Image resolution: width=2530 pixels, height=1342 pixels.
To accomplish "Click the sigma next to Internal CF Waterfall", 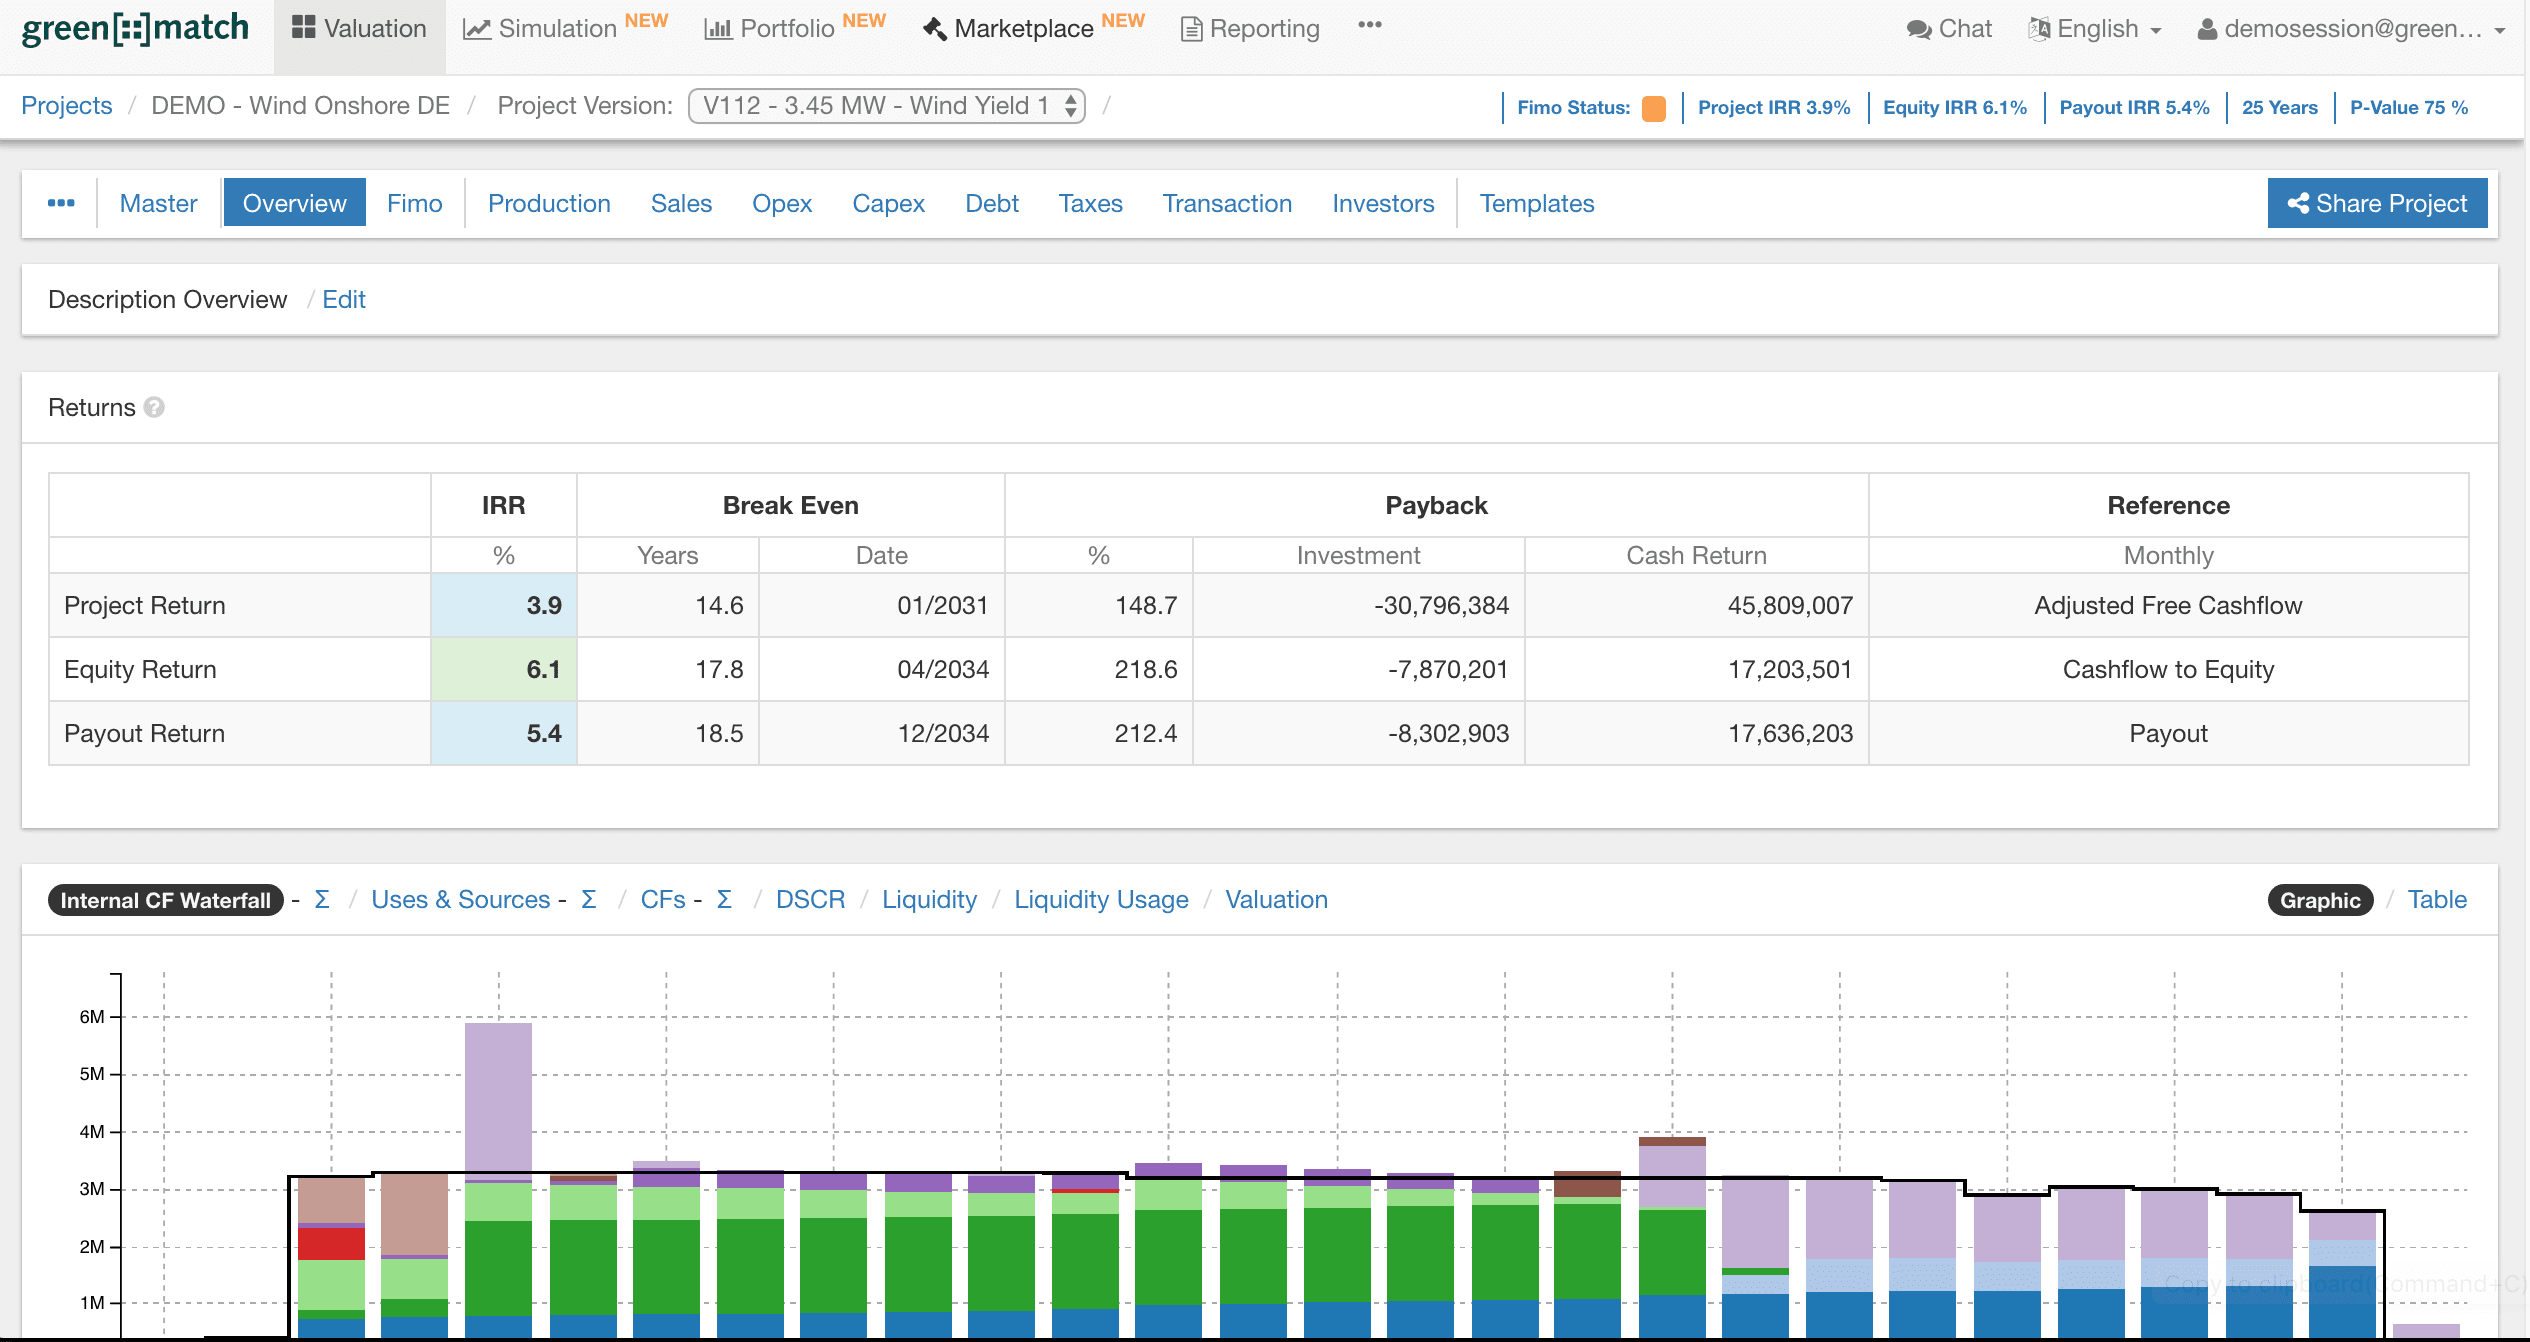I will pyautogui.click(x=322, y=899).
